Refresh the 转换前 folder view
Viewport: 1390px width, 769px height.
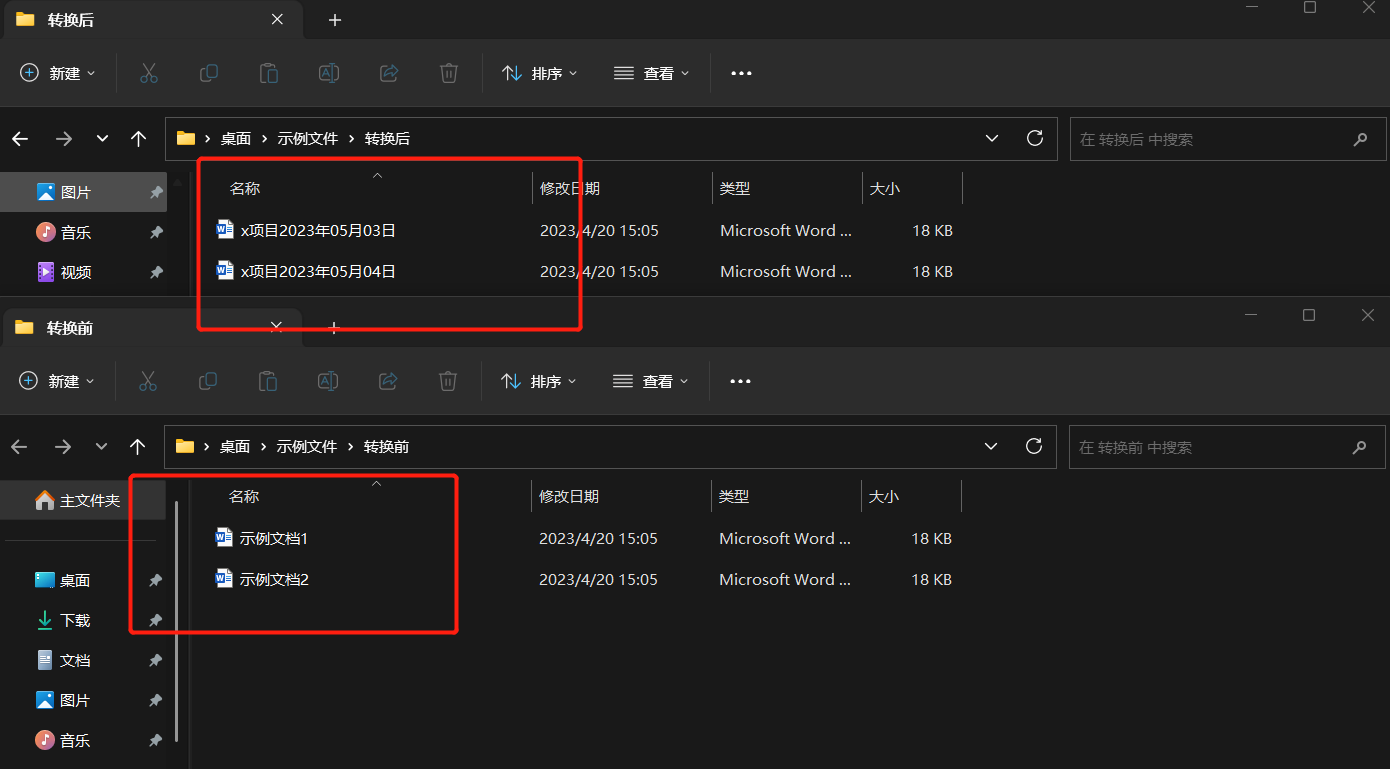1034,446
